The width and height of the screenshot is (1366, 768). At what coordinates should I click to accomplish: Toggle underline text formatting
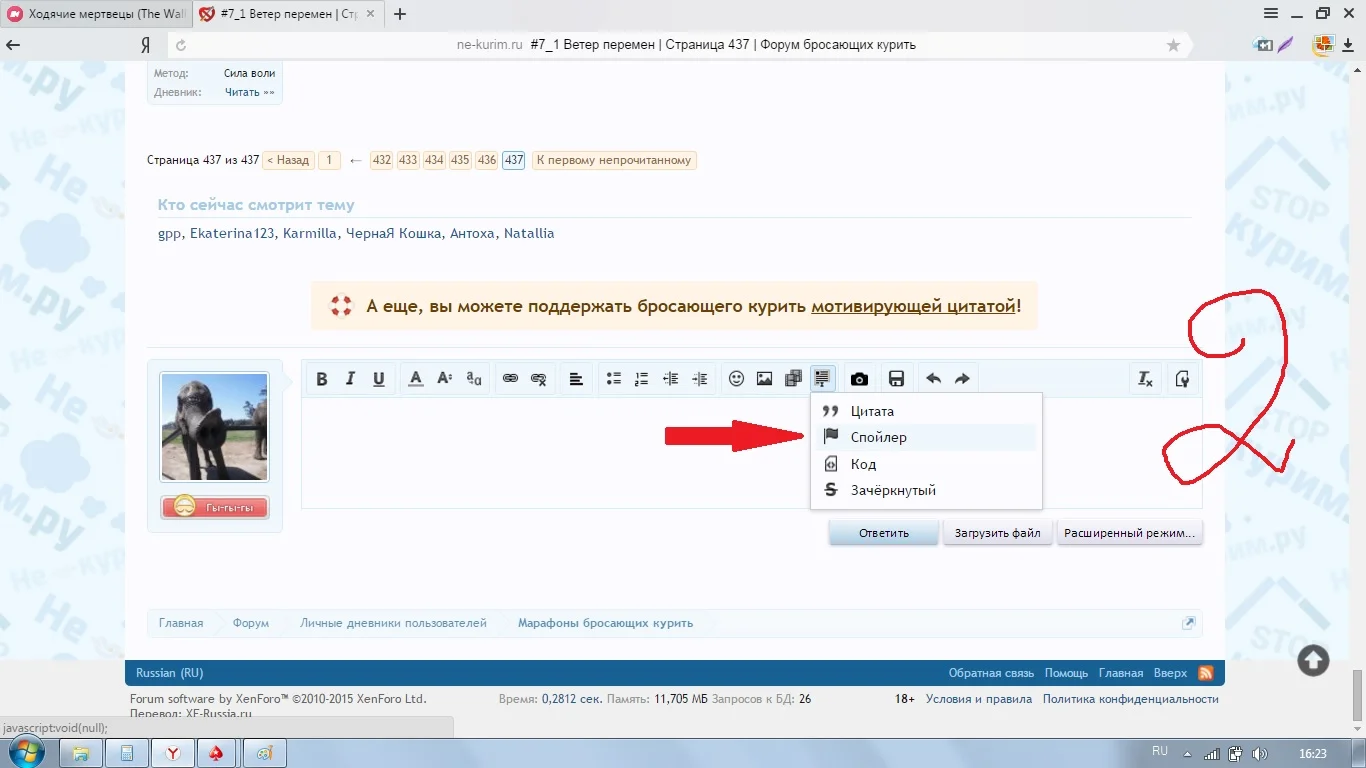(x=379, y=379)
